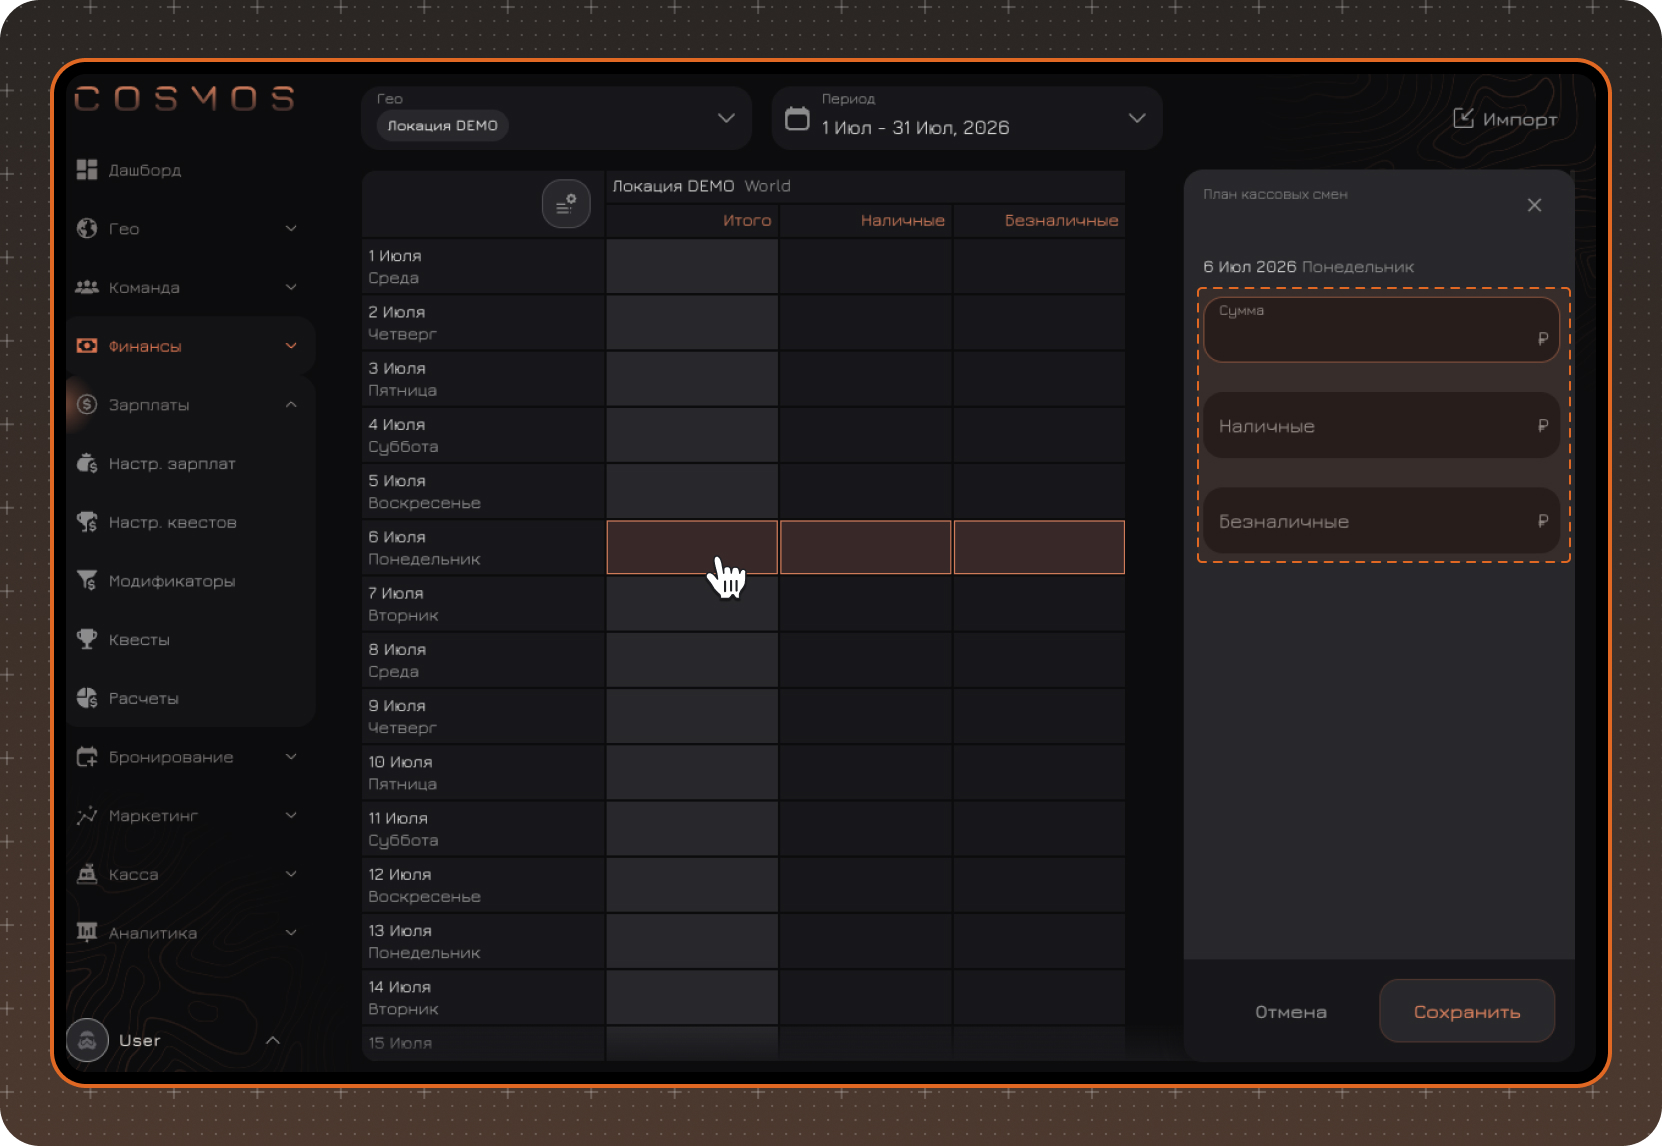Screen dimensions: 1662x1146
Task: Click the Локация DEMO chip
Action: tap(442, 126)
